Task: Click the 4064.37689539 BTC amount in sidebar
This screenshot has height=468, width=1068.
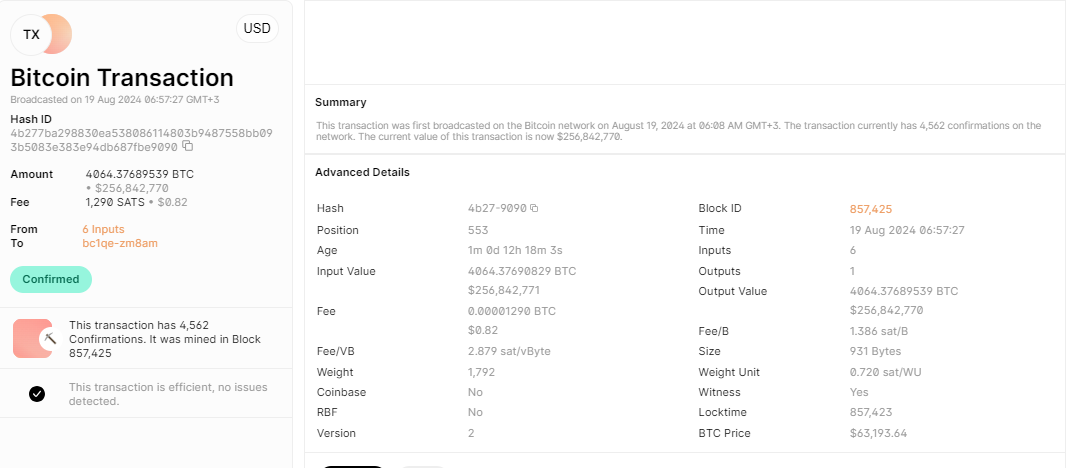Action: point(139,174)
